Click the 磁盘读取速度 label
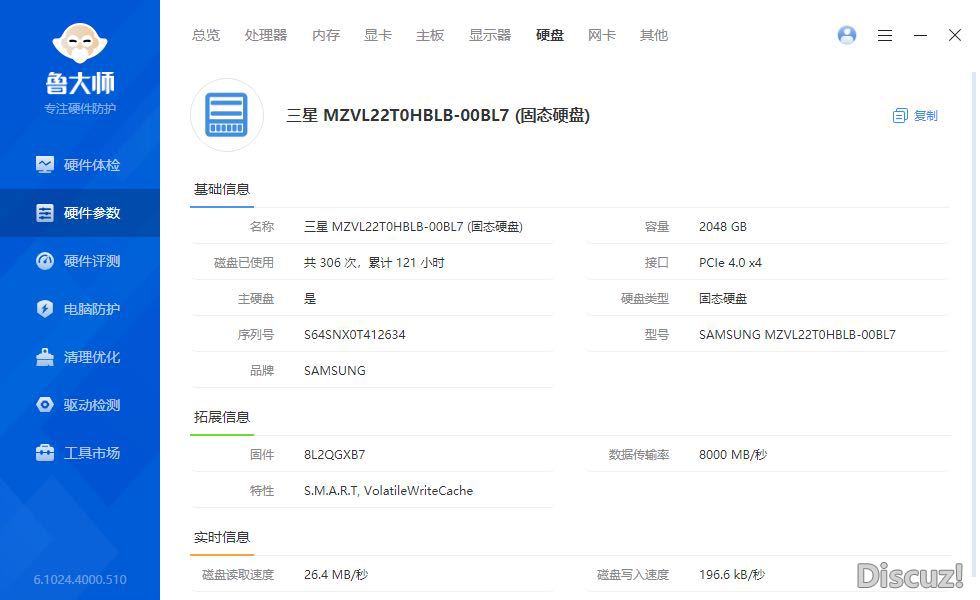 pos(238,574)
